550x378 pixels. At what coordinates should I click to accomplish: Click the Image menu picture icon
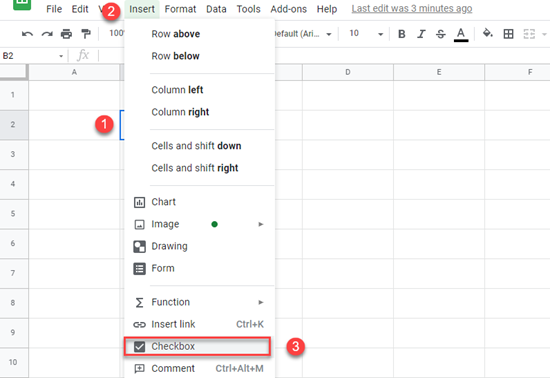coord(139,224)
